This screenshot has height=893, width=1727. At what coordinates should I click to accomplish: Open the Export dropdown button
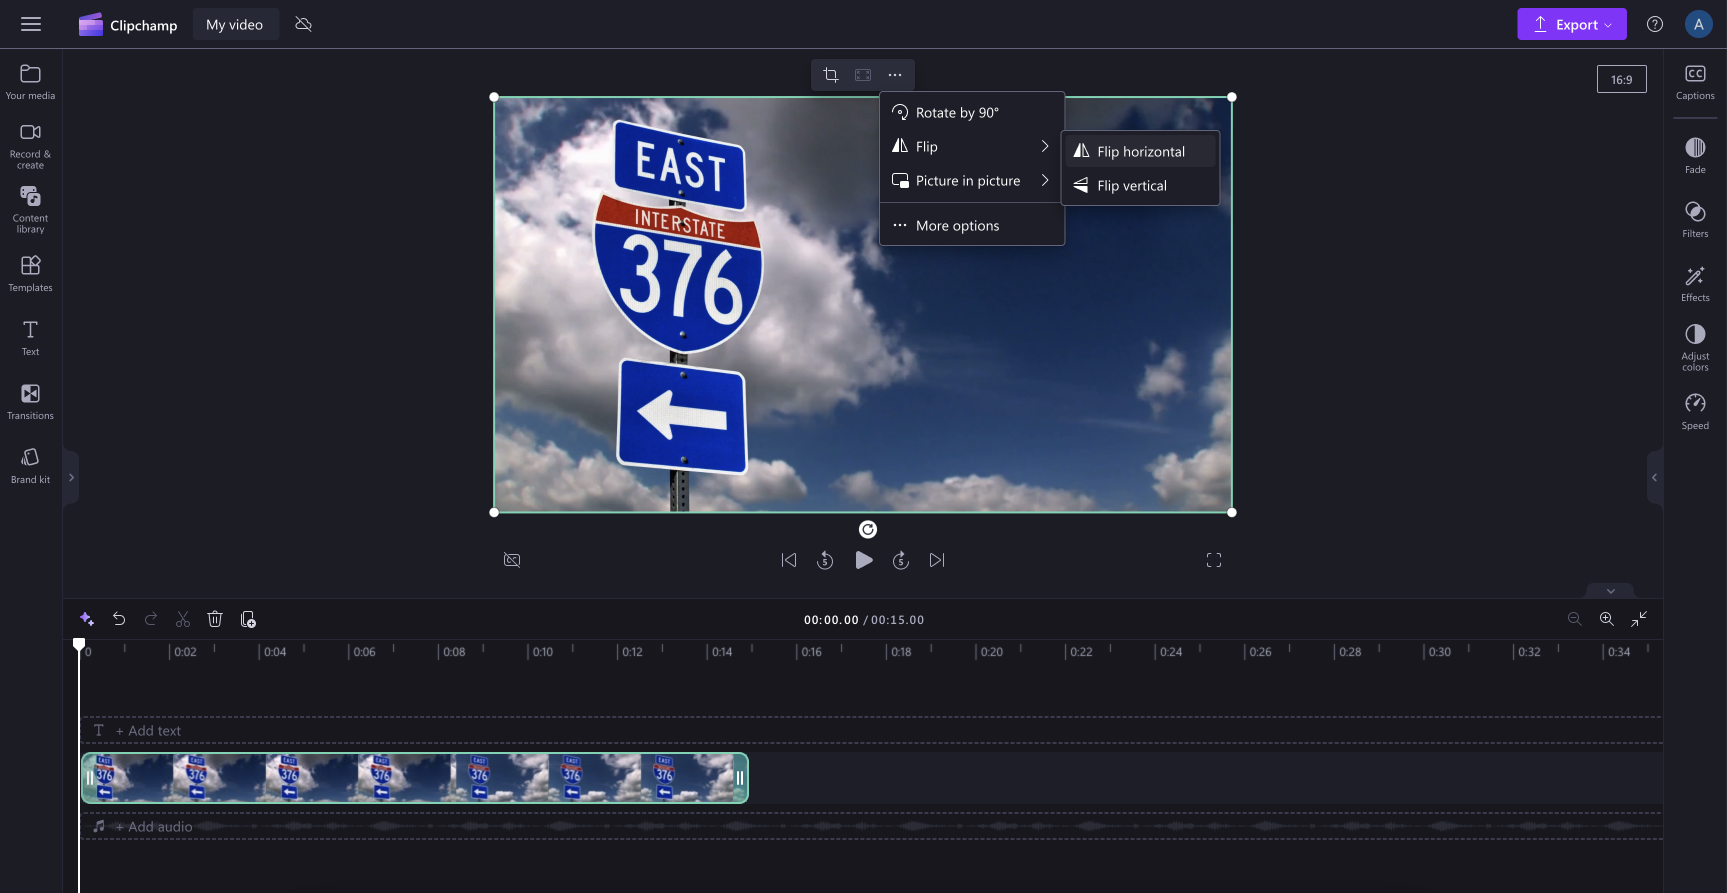coord(1572,24)
